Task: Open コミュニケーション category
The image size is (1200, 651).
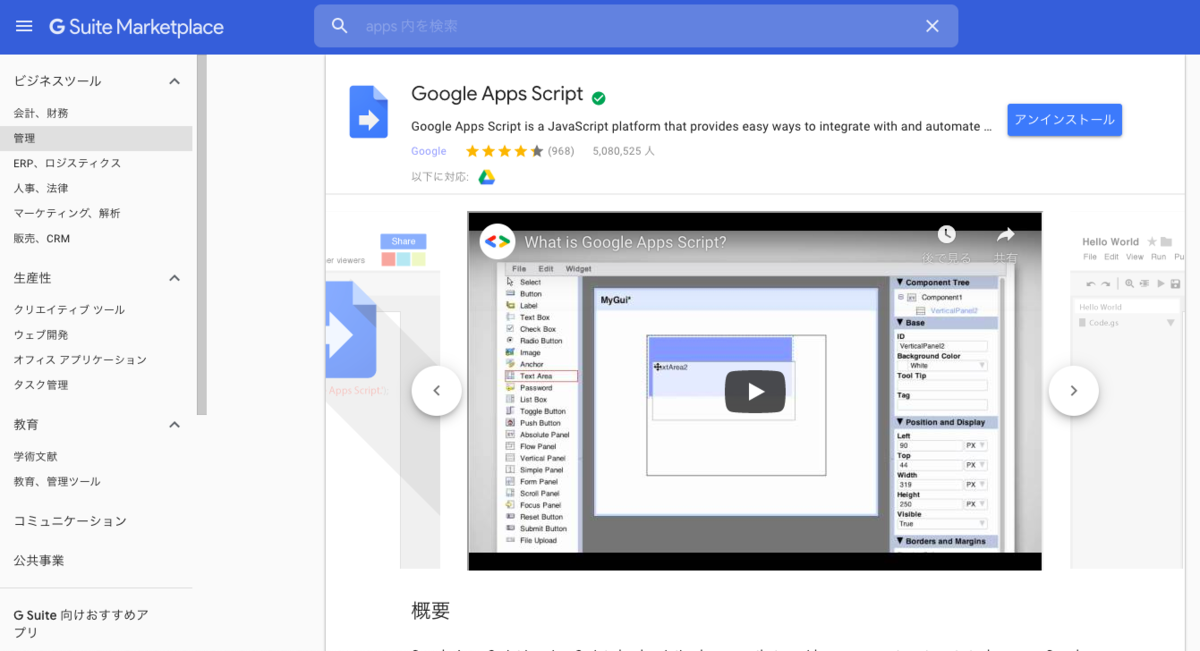Action: click(70, 521)
